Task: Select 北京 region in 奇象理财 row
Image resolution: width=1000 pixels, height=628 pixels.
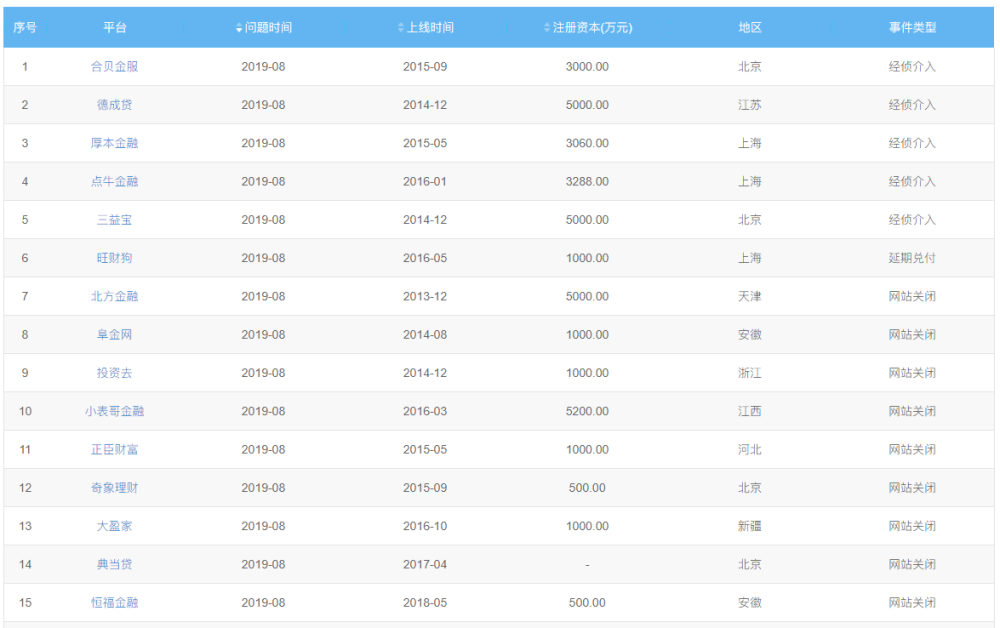Action: coord(750,488)
